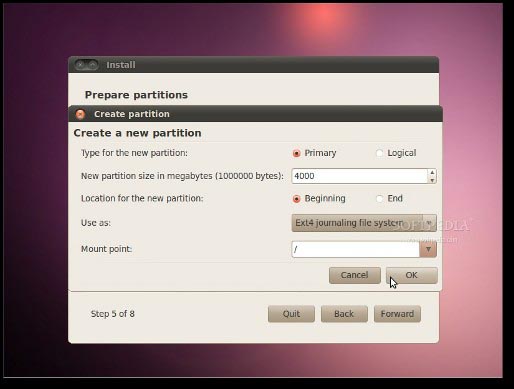Click the 'Create a new partition' heading

[x=137, y=133]
